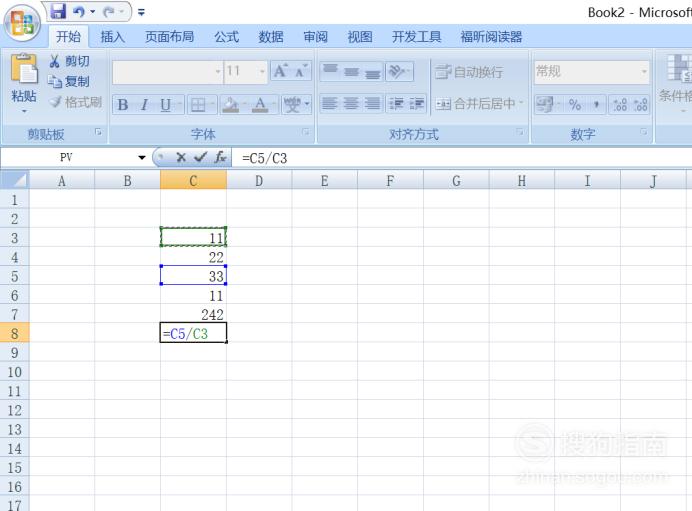This screenshot has height=511, width=692.
Task: Increase decimal places
Action: click(x=620, y=105)
